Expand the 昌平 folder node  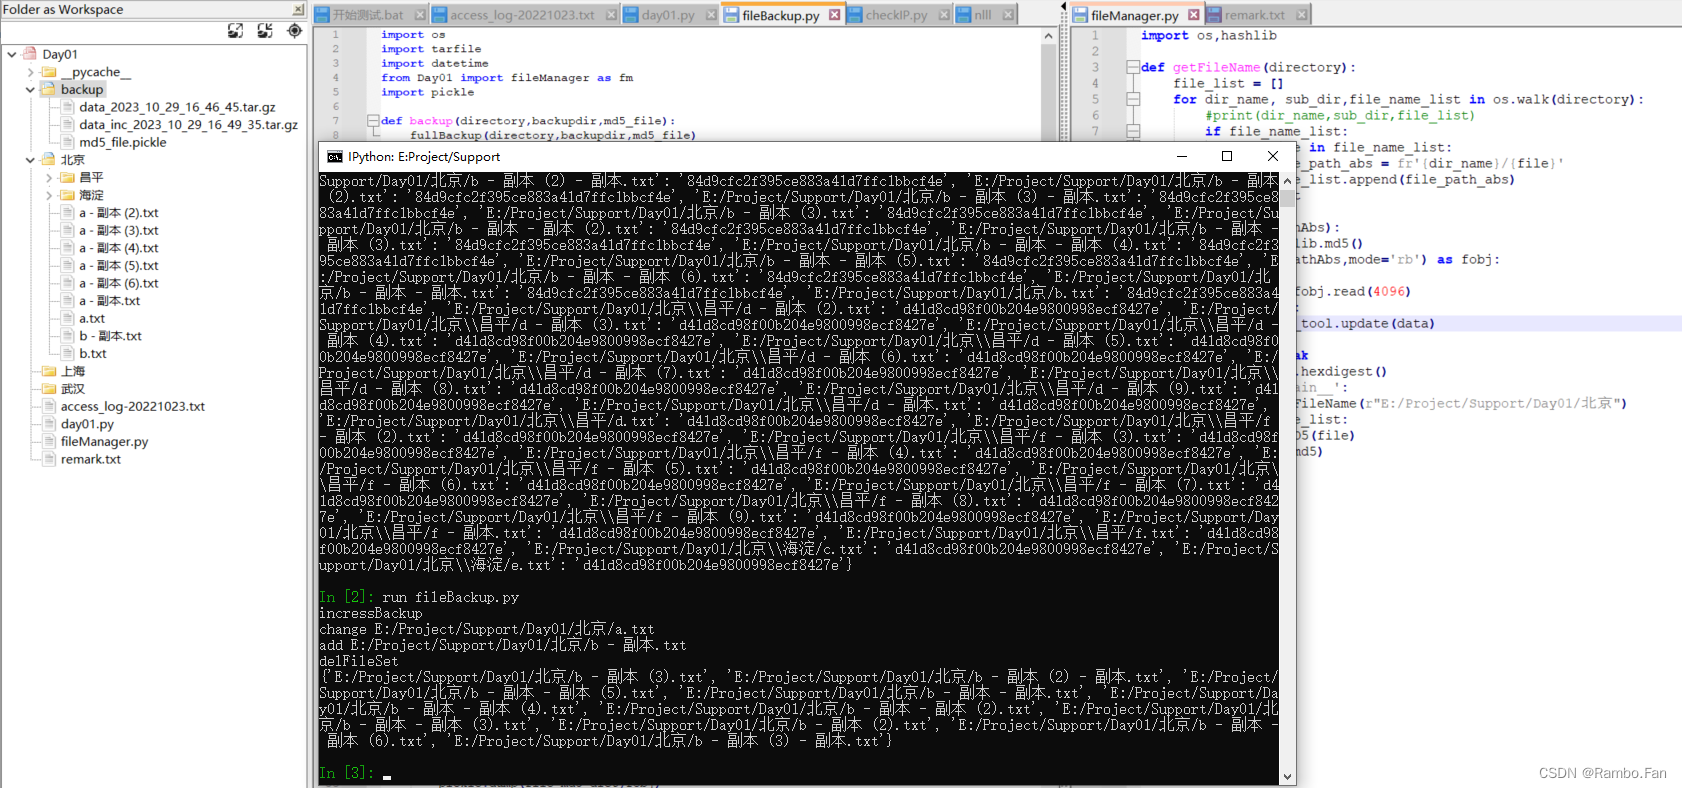point(49,178)
